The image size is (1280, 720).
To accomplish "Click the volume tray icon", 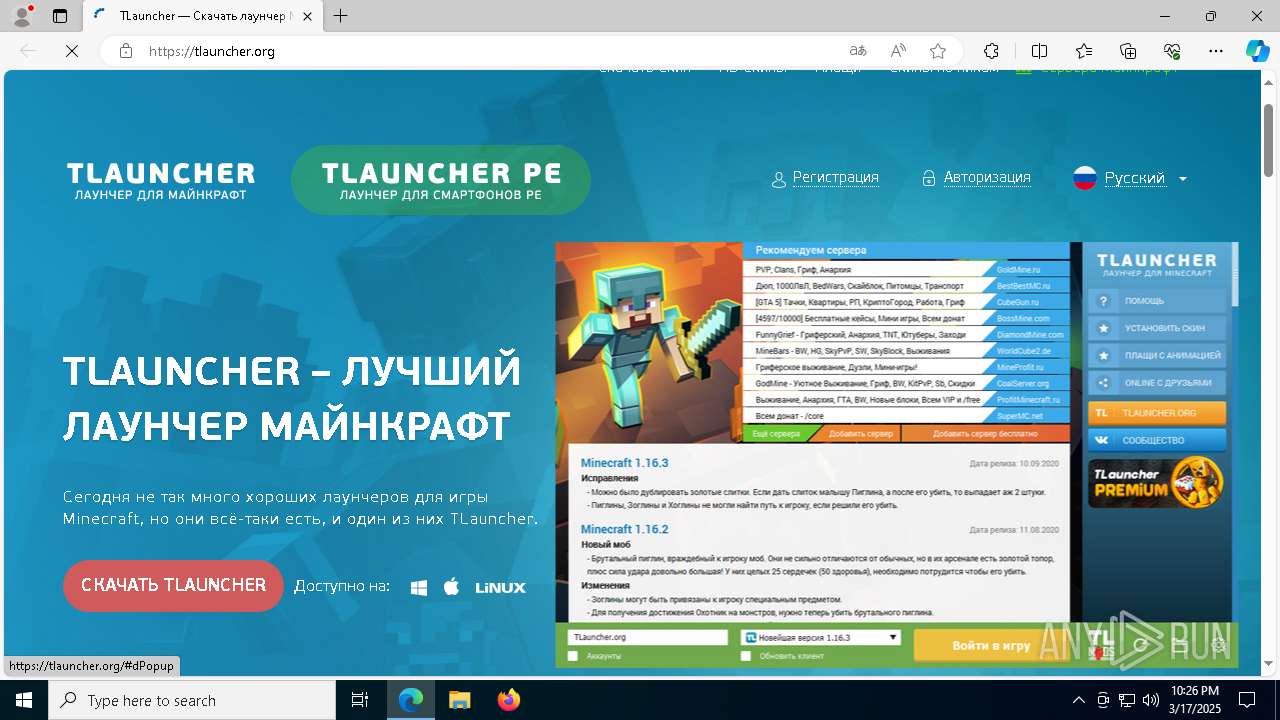I will [1151, 700].
